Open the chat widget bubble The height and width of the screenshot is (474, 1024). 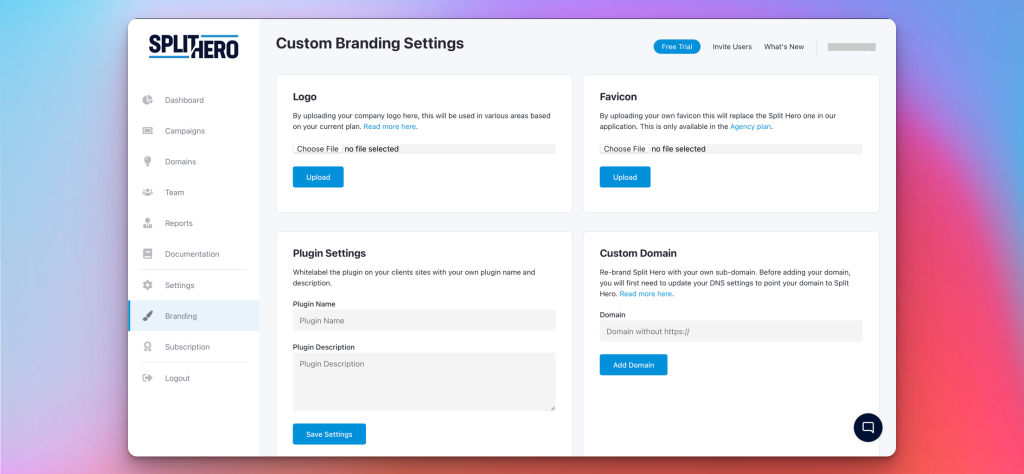click(x=868, y=428)
